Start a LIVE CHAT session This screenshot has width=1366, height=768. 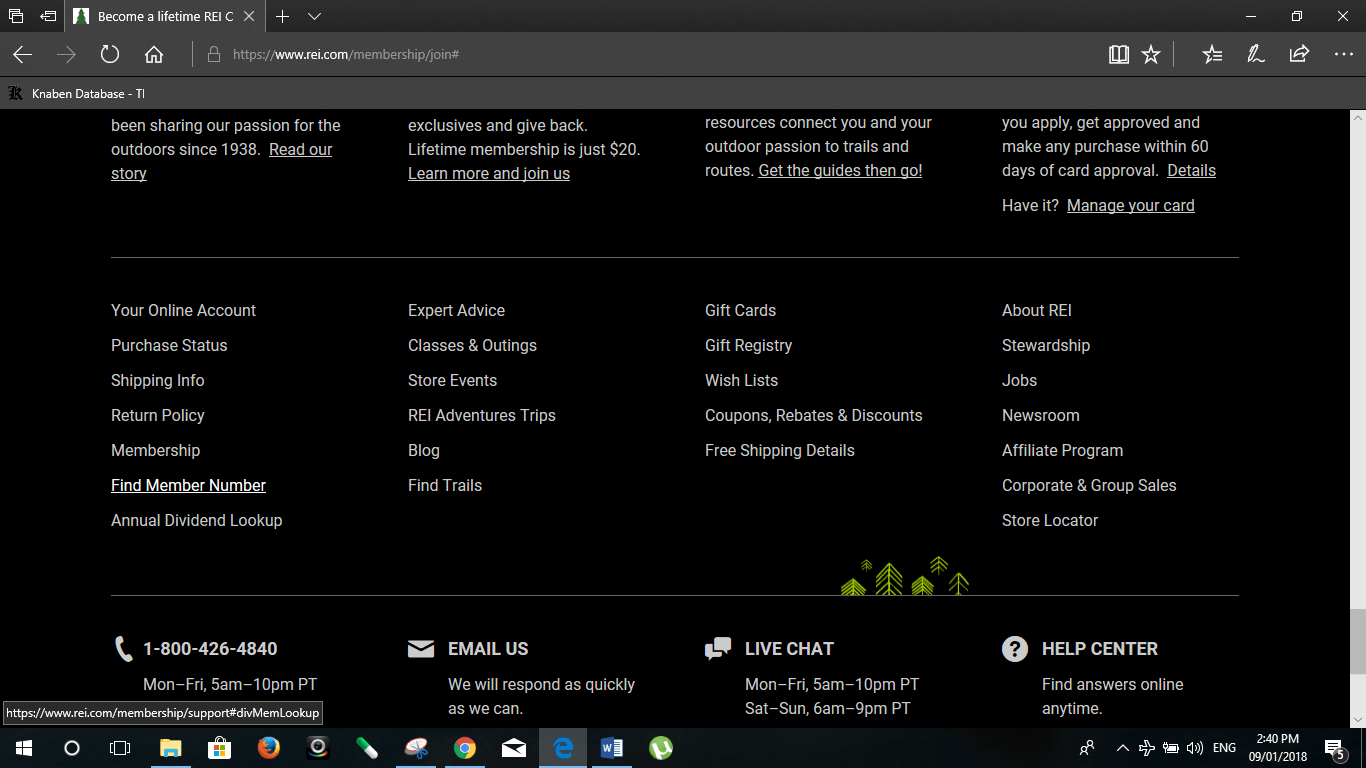coord(789,649)
